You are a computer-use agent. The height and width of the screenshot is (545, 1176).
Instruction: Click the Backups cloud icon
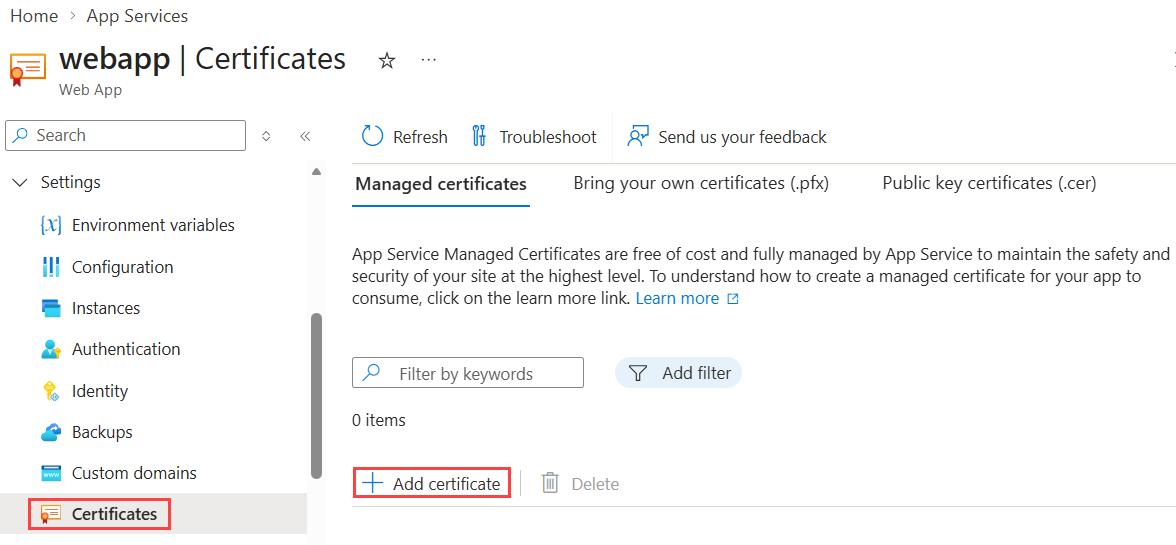point(50,432)
